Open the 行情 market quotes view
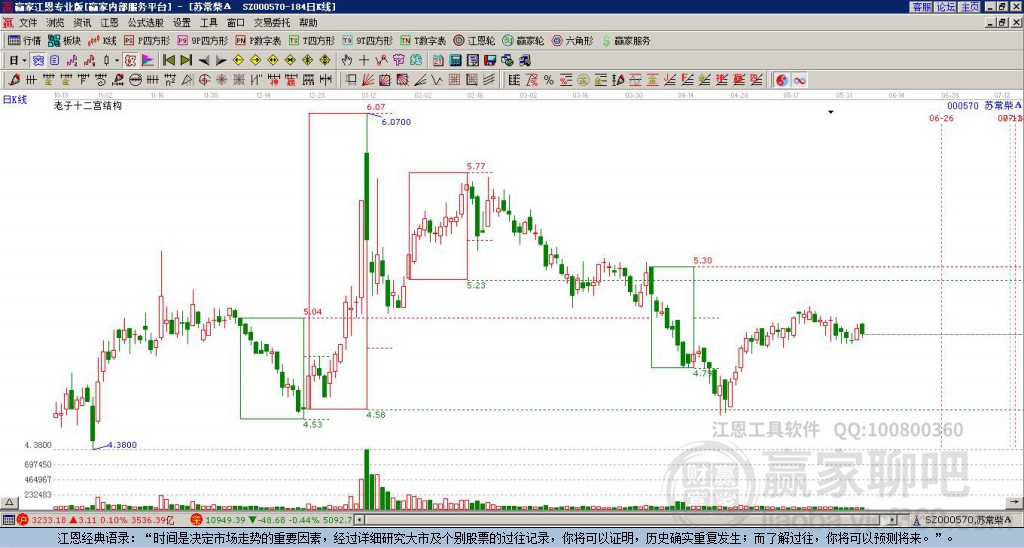 click(24, 40)
